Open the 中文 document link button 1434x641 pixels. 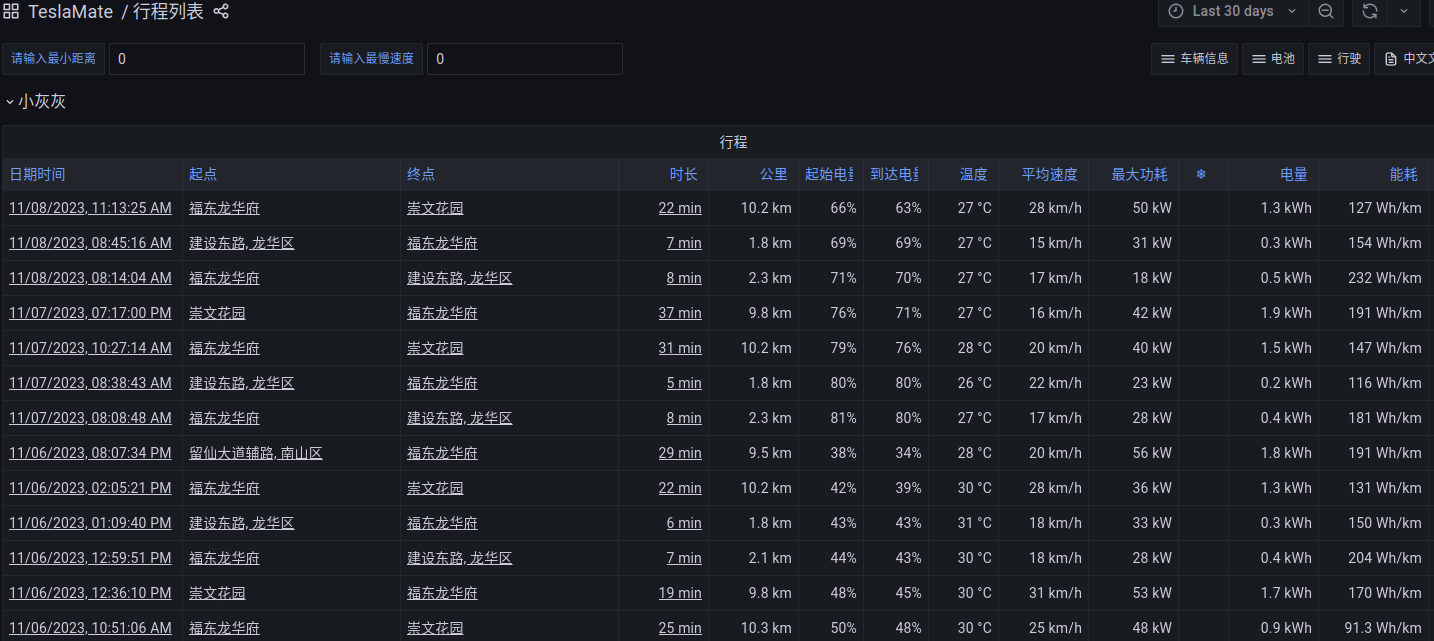tap(1406, 59)
